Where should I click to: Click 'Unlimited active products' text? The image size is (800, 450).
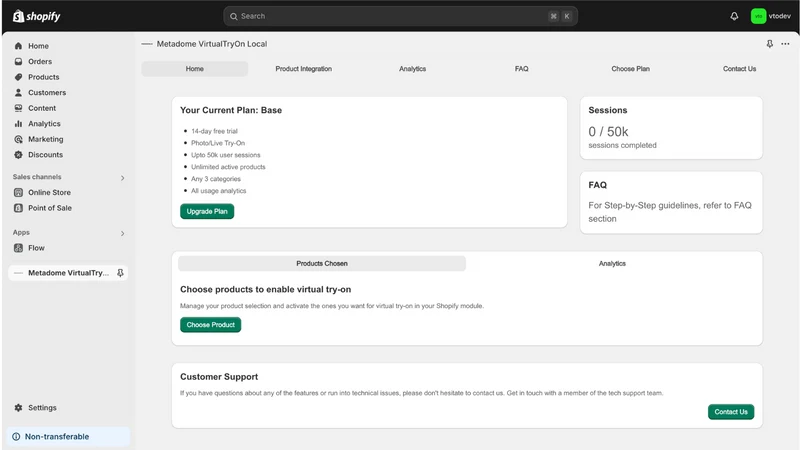point(228,167)
